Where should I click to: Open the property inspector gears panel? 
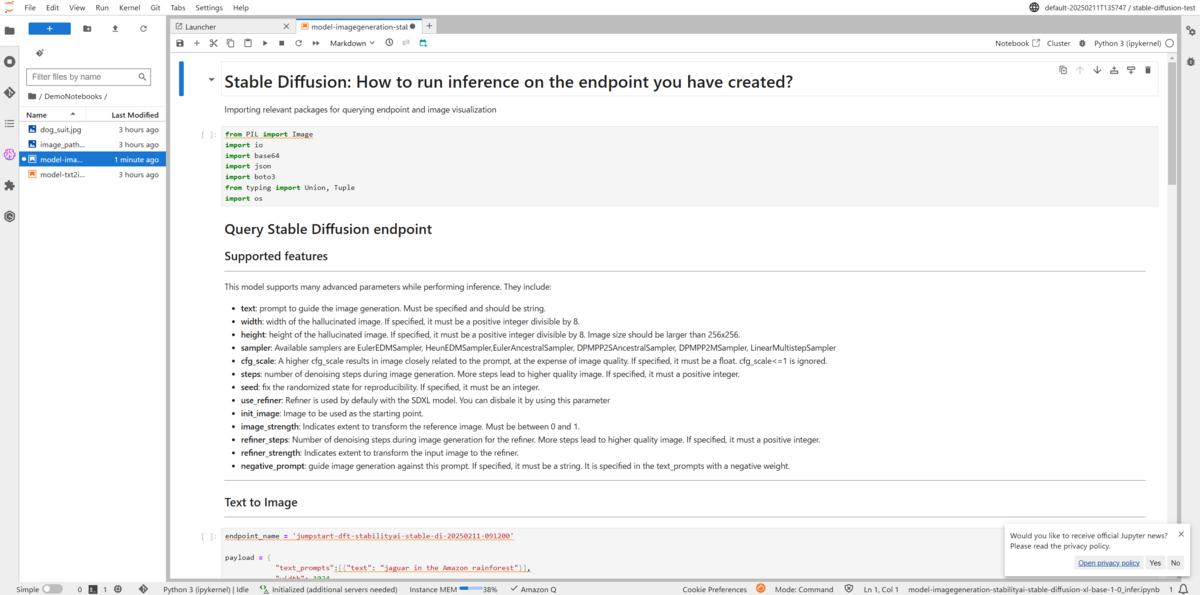(1191, 30)
